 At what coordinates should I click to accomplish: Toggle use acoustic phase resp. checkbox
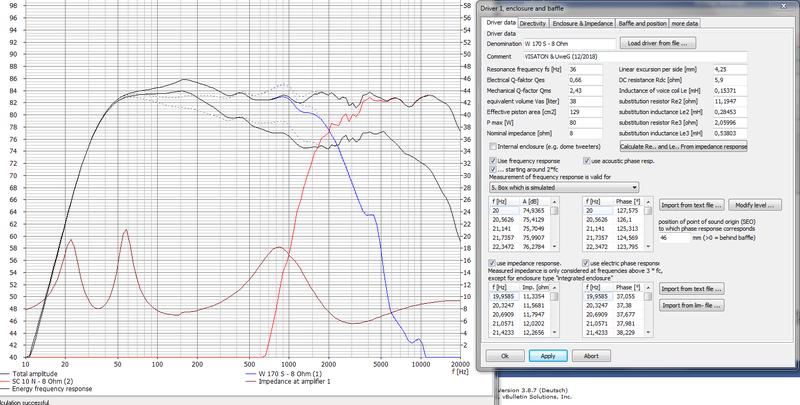585,159
